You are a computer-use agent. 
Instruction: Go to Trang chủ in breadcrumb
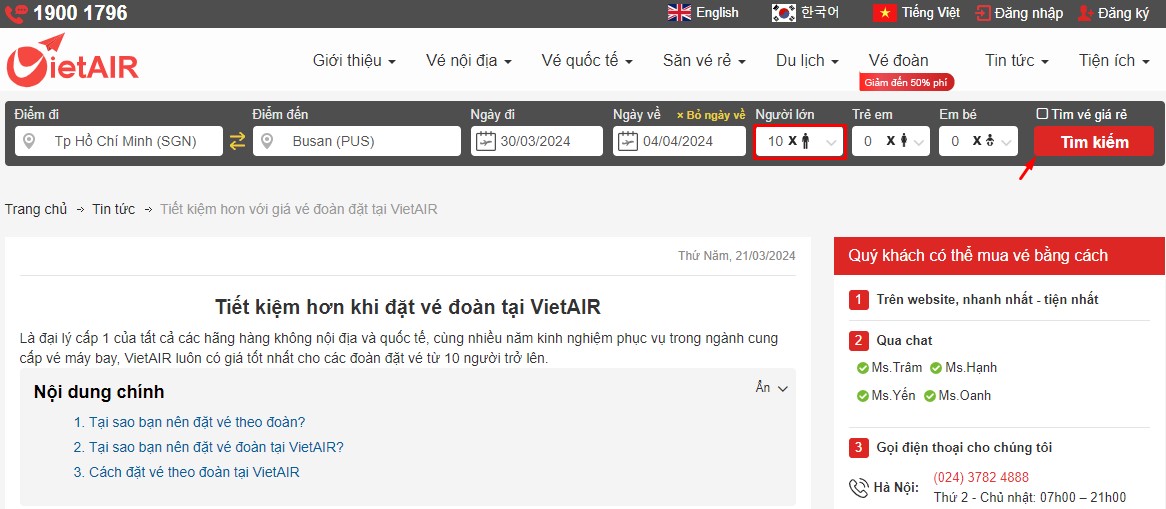click(x=36, y=209)
